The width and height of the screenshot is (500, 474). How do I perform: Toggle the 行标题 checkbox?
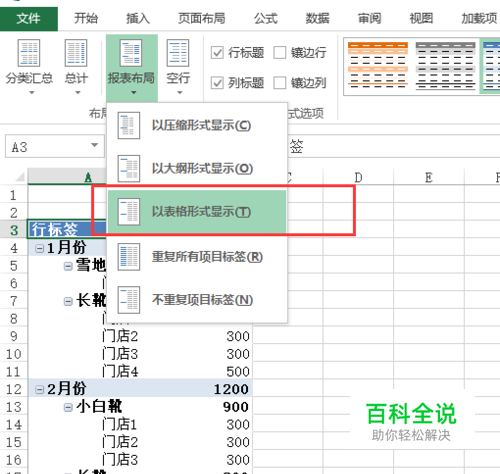click(217, 53)
